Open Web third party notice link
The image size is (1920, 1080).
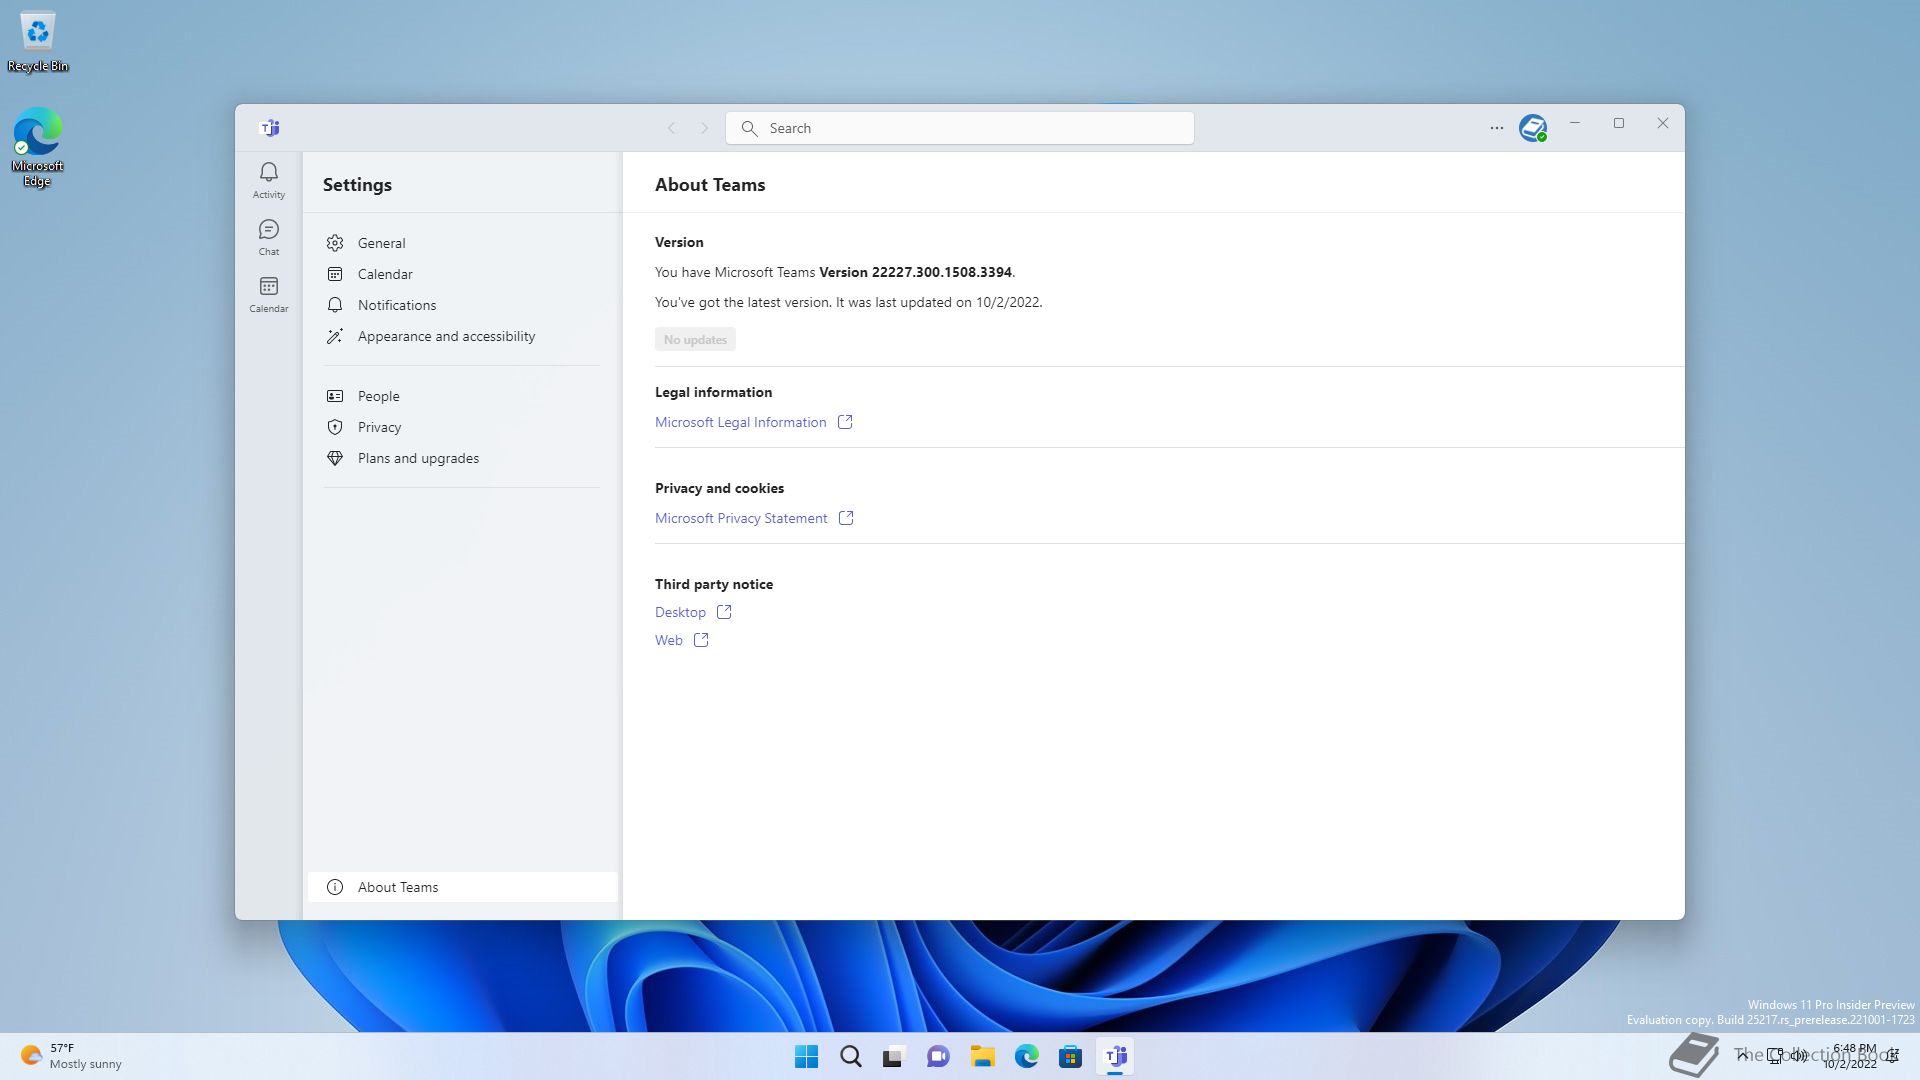click(x=668, y=640)
